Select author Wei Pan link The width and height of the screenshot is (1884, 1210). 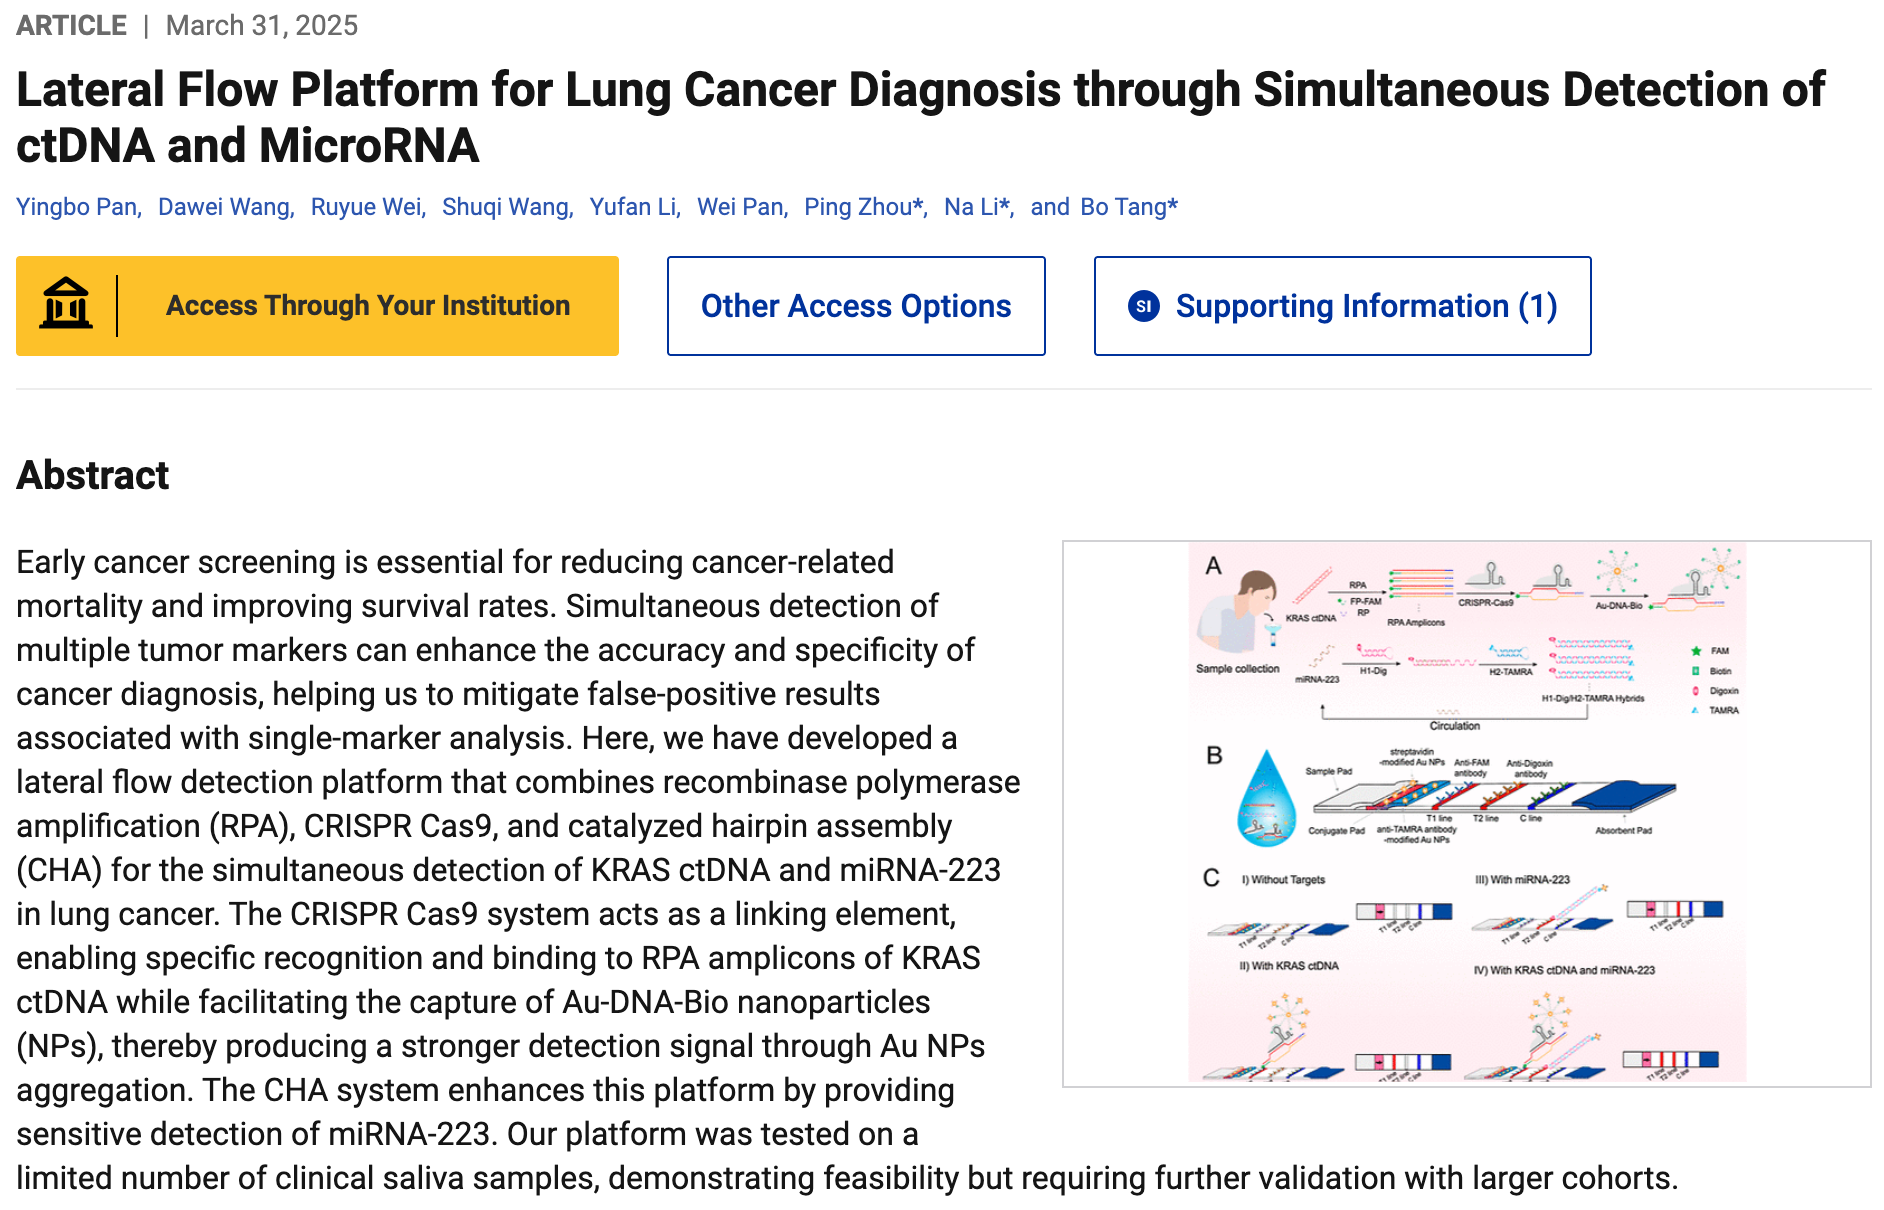[740, 207]
